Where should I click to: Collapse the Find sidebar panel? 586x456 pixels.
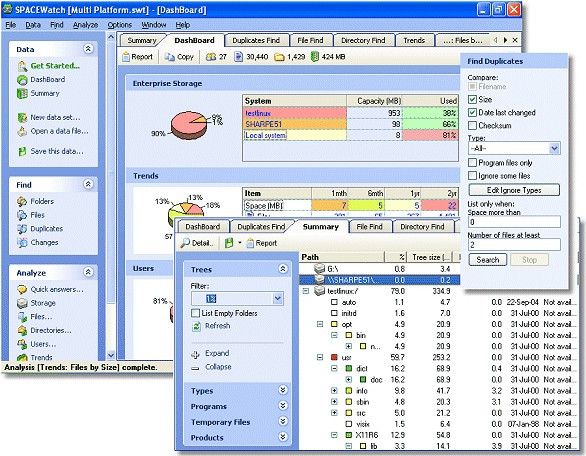[x=88, y=184]
